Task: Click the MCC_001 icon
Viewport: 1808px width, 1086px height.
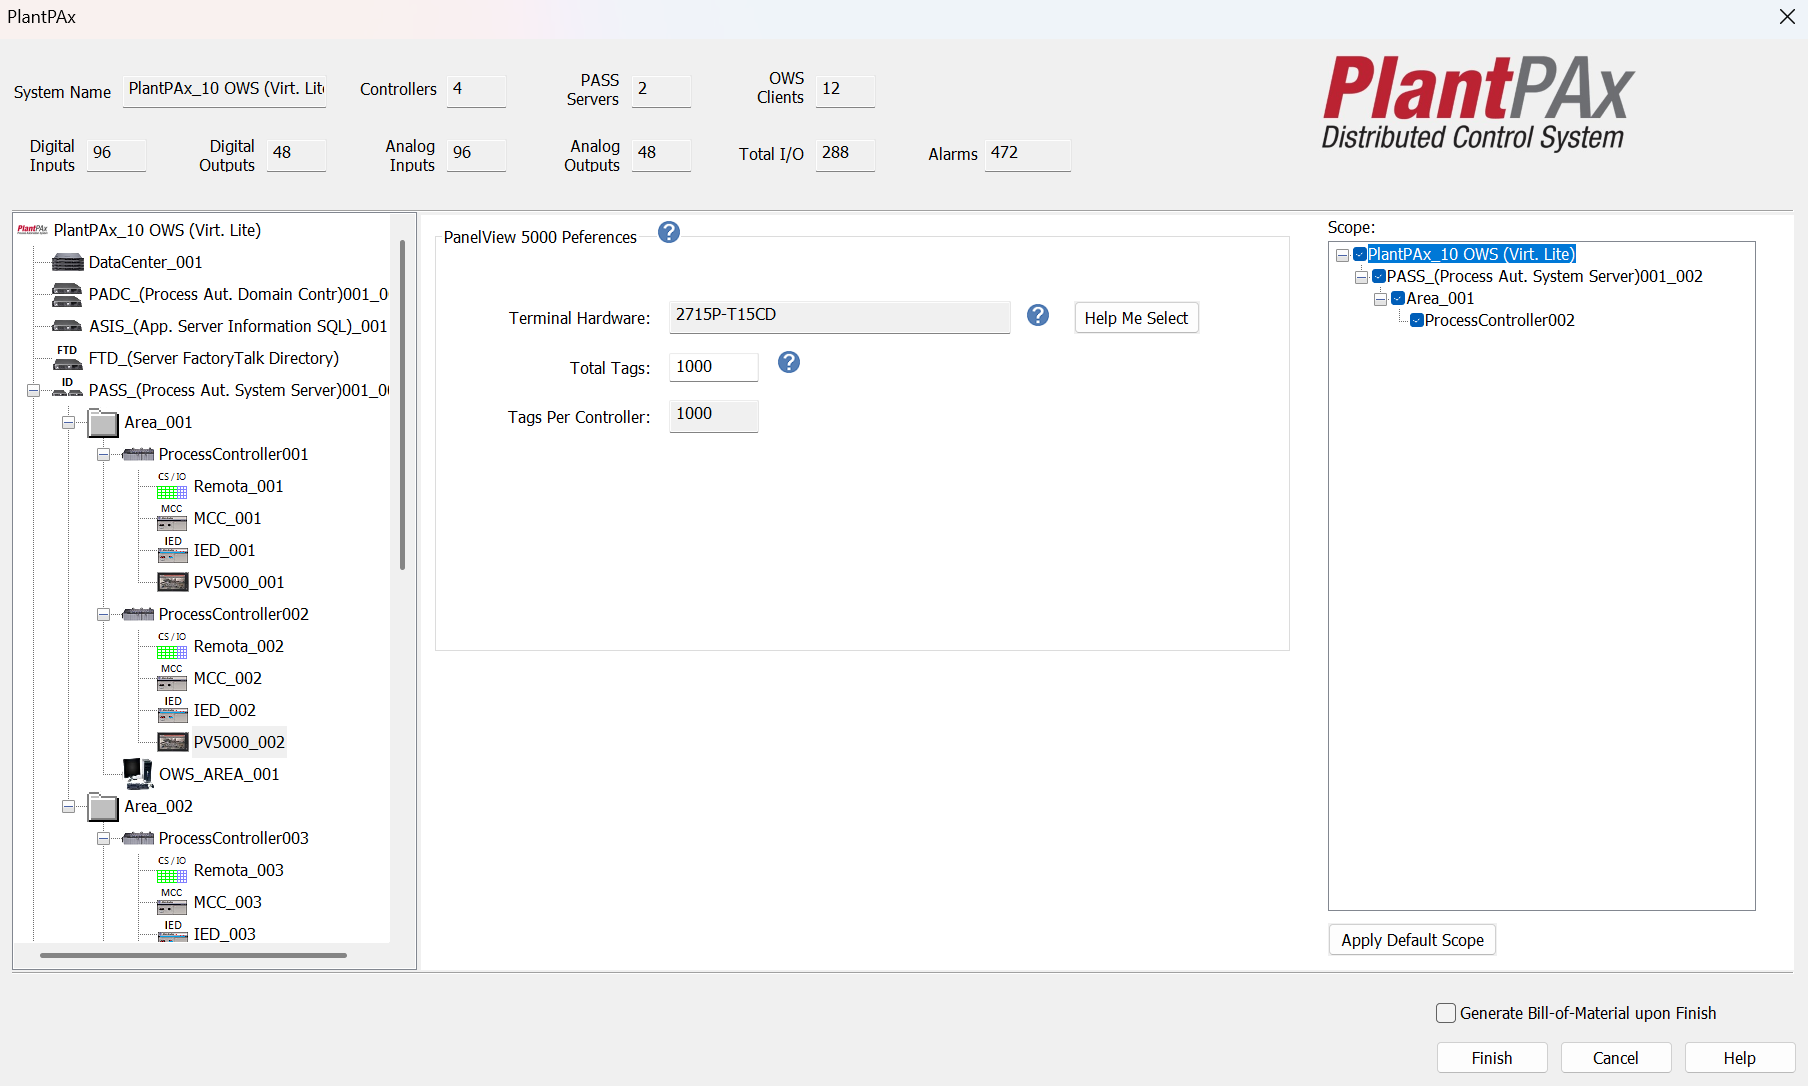Action: 172,518
